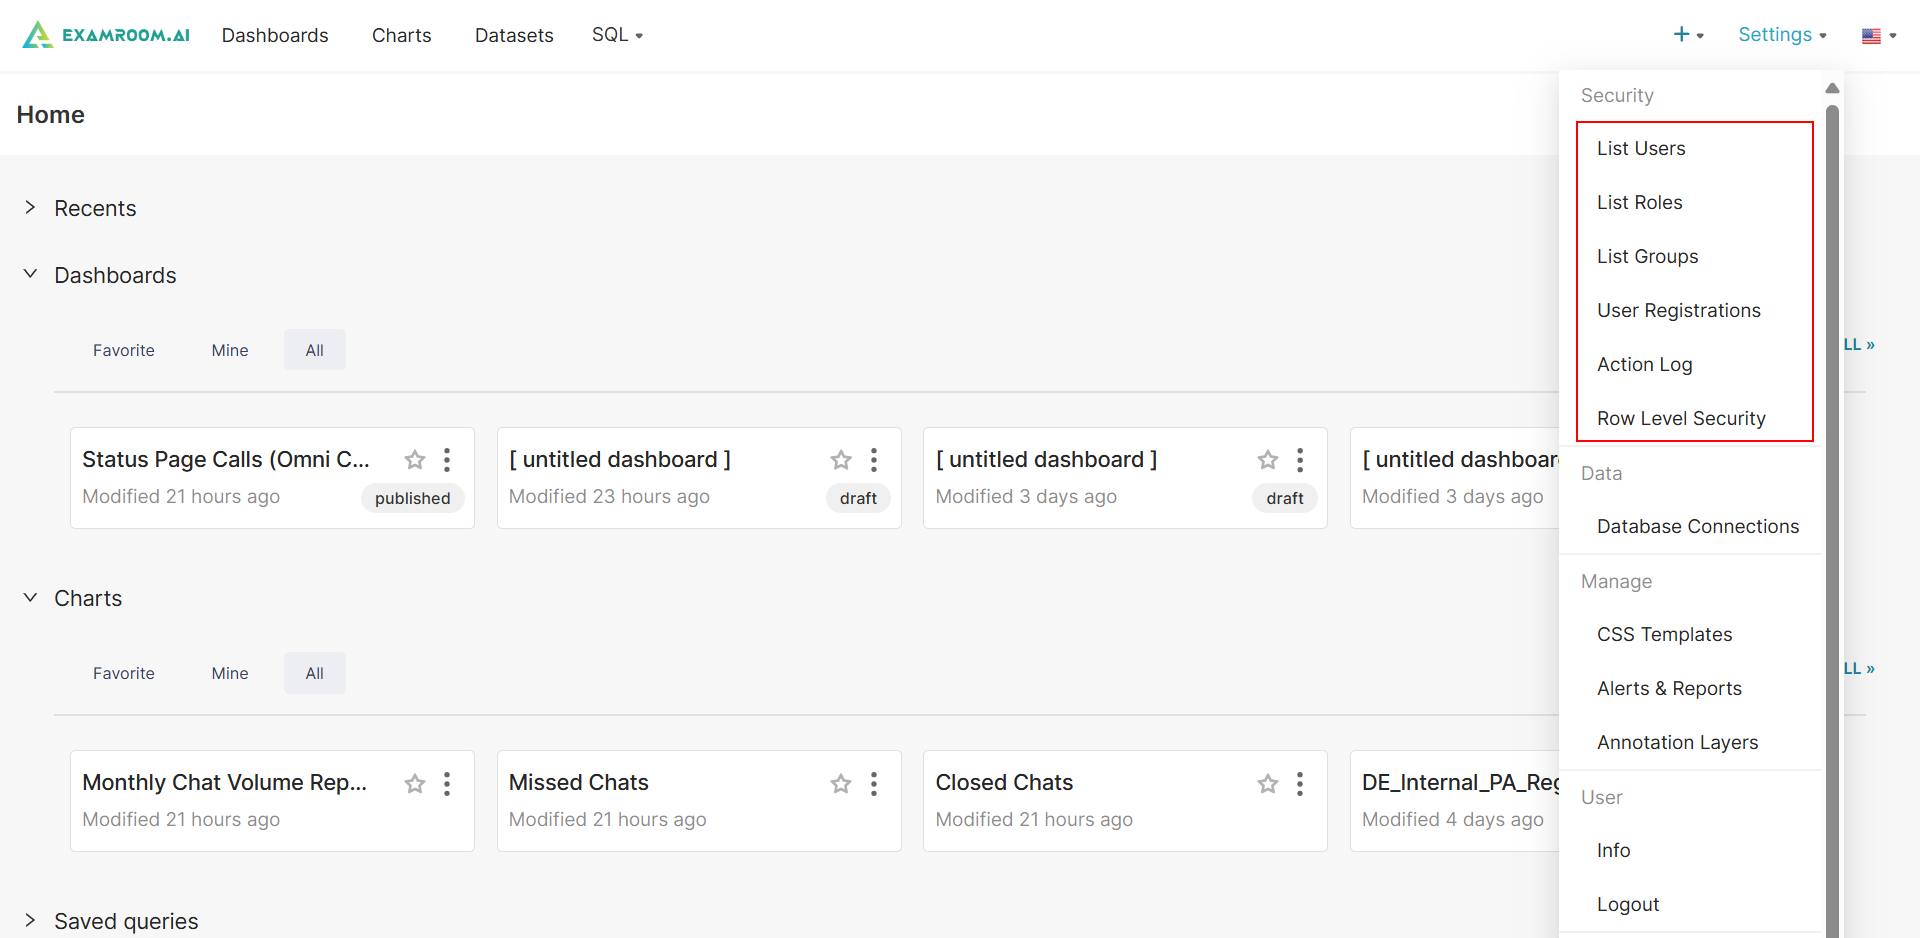
Task: Switch to Mine tab under Dashboards
Action: coord(230,350)
